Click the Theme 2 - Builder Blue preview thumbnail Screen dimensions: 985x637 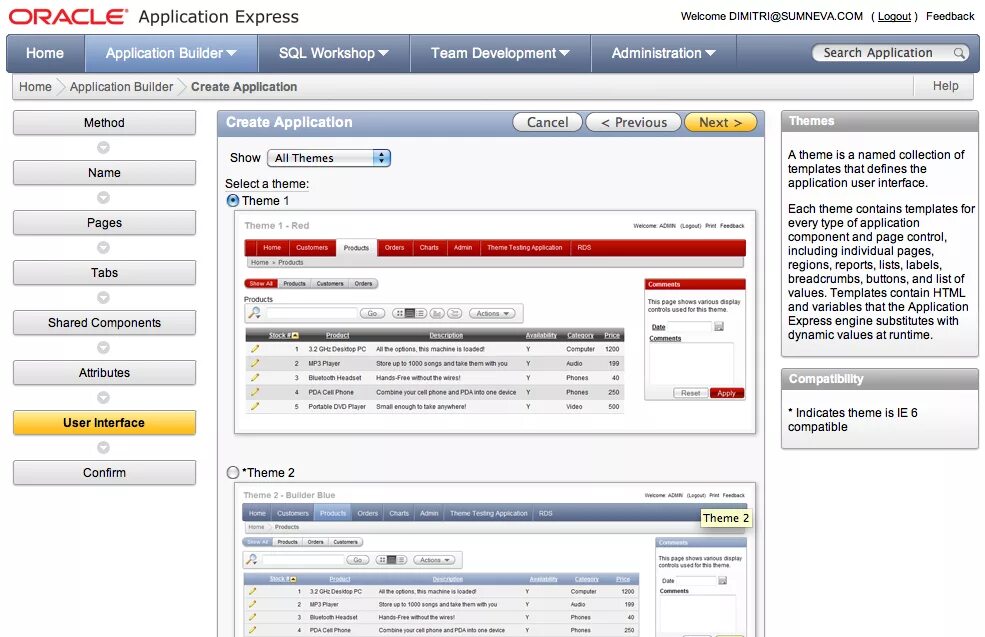click(x=494, y=560)
